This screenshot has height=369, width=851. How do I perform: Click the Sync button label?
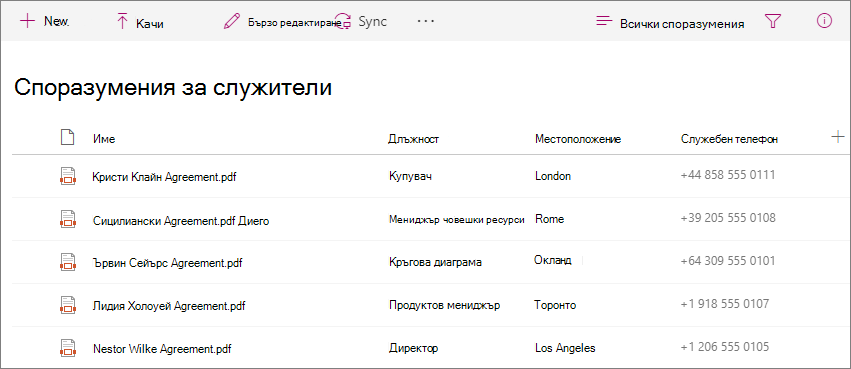coord(372,22)
